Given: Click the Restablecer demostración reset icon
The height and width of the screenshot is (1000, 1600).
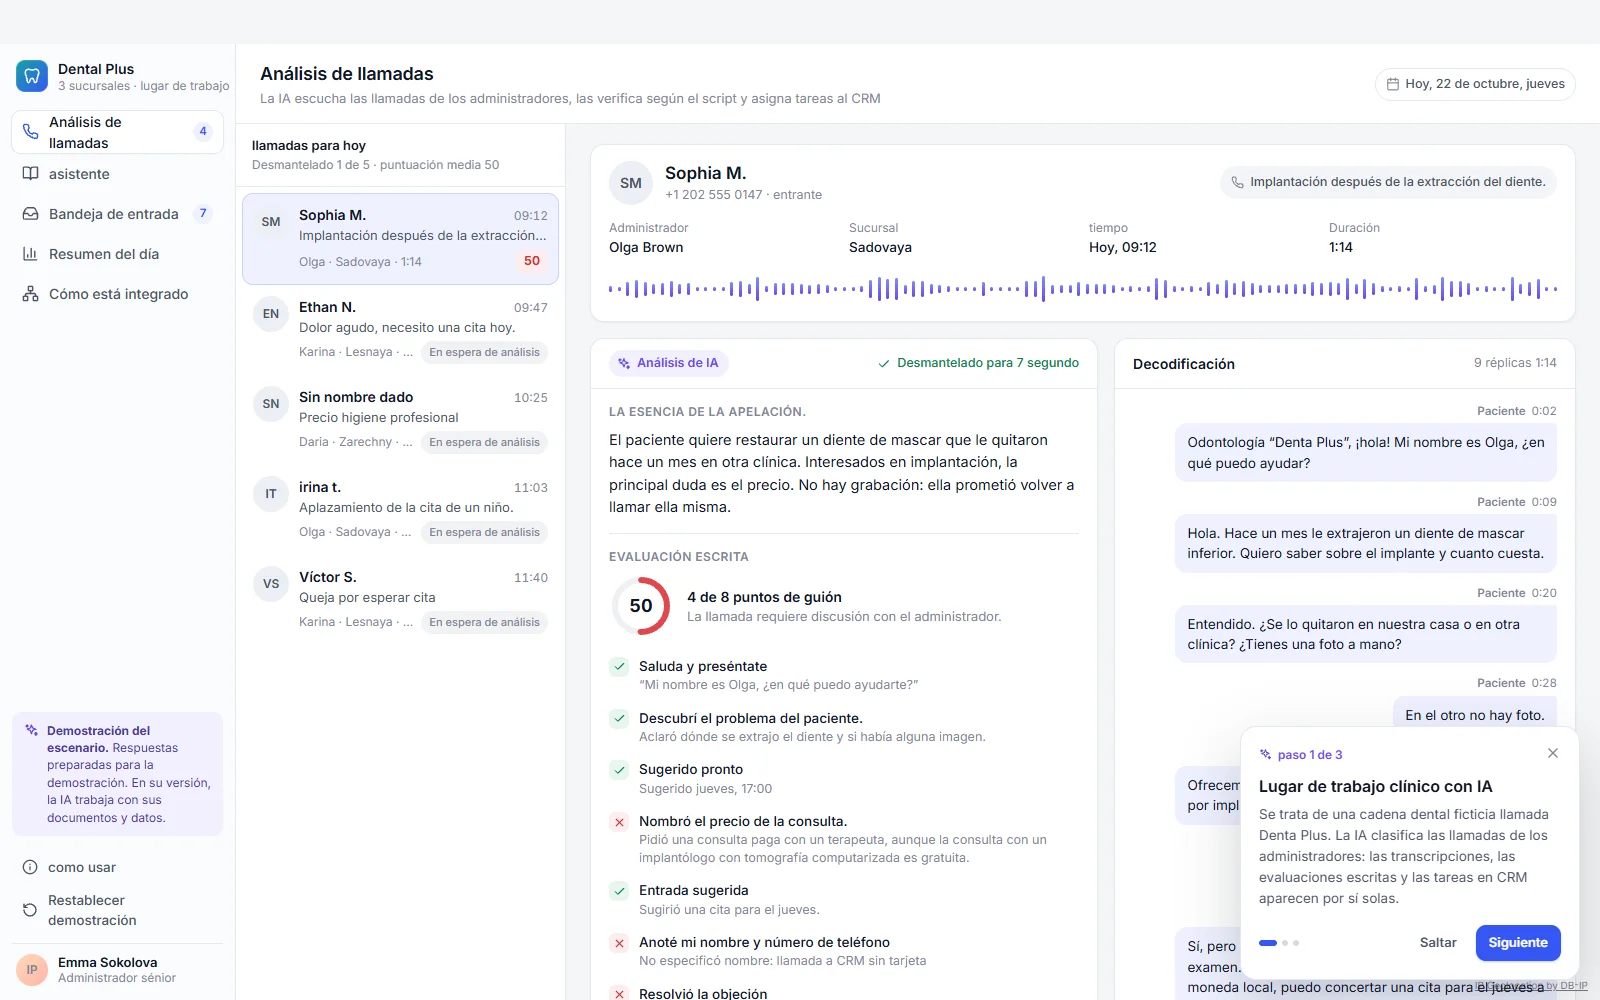Looking at the screenshot, I should pos(30,910).
